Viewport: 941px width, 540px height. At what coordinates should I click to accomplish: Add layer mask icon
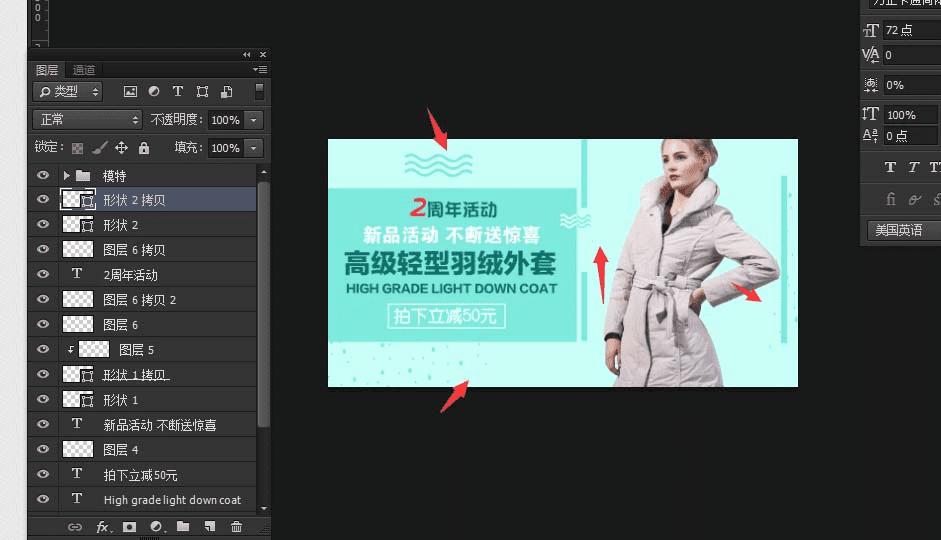pos(129,527)
